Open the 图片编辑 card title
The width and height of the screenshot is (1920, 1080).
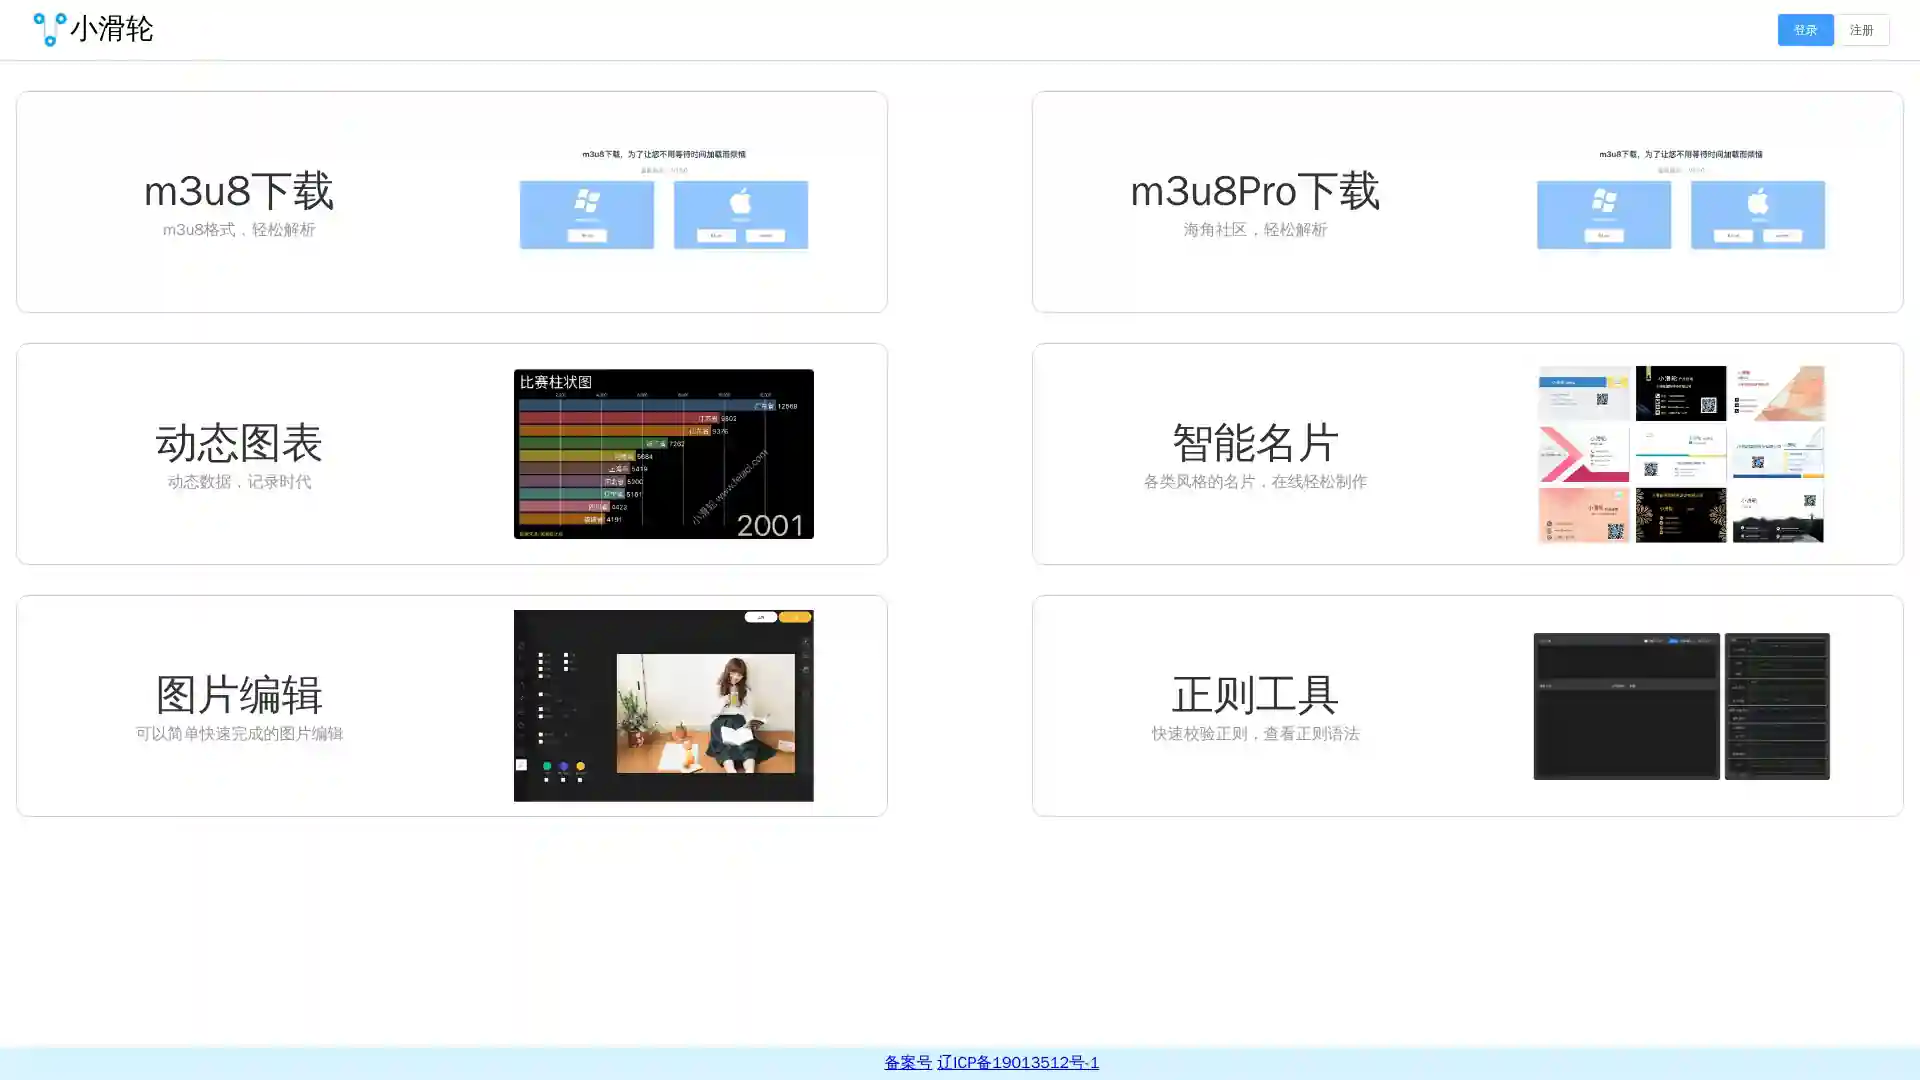pos(238,695)
